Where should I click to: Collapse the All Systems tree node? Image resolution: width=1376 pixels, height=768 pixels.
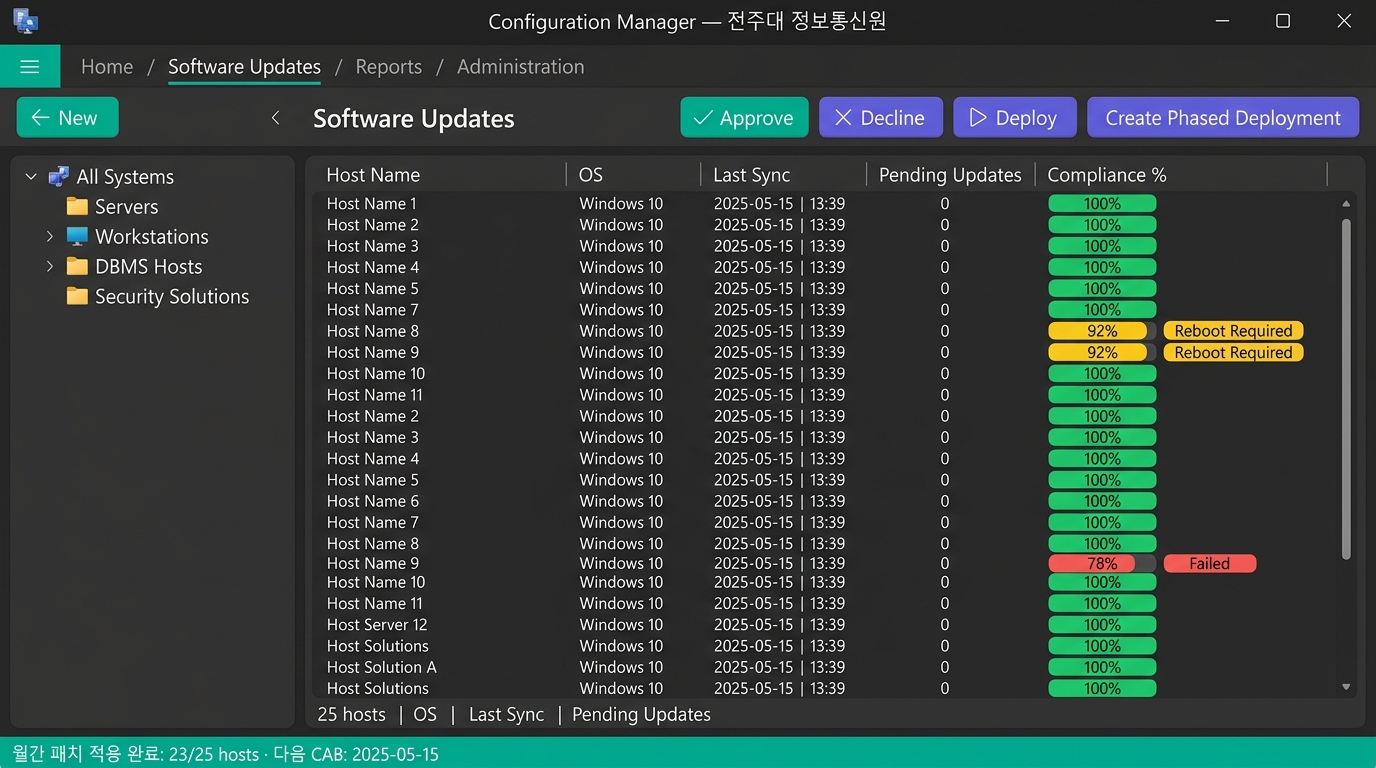(31, 177)
